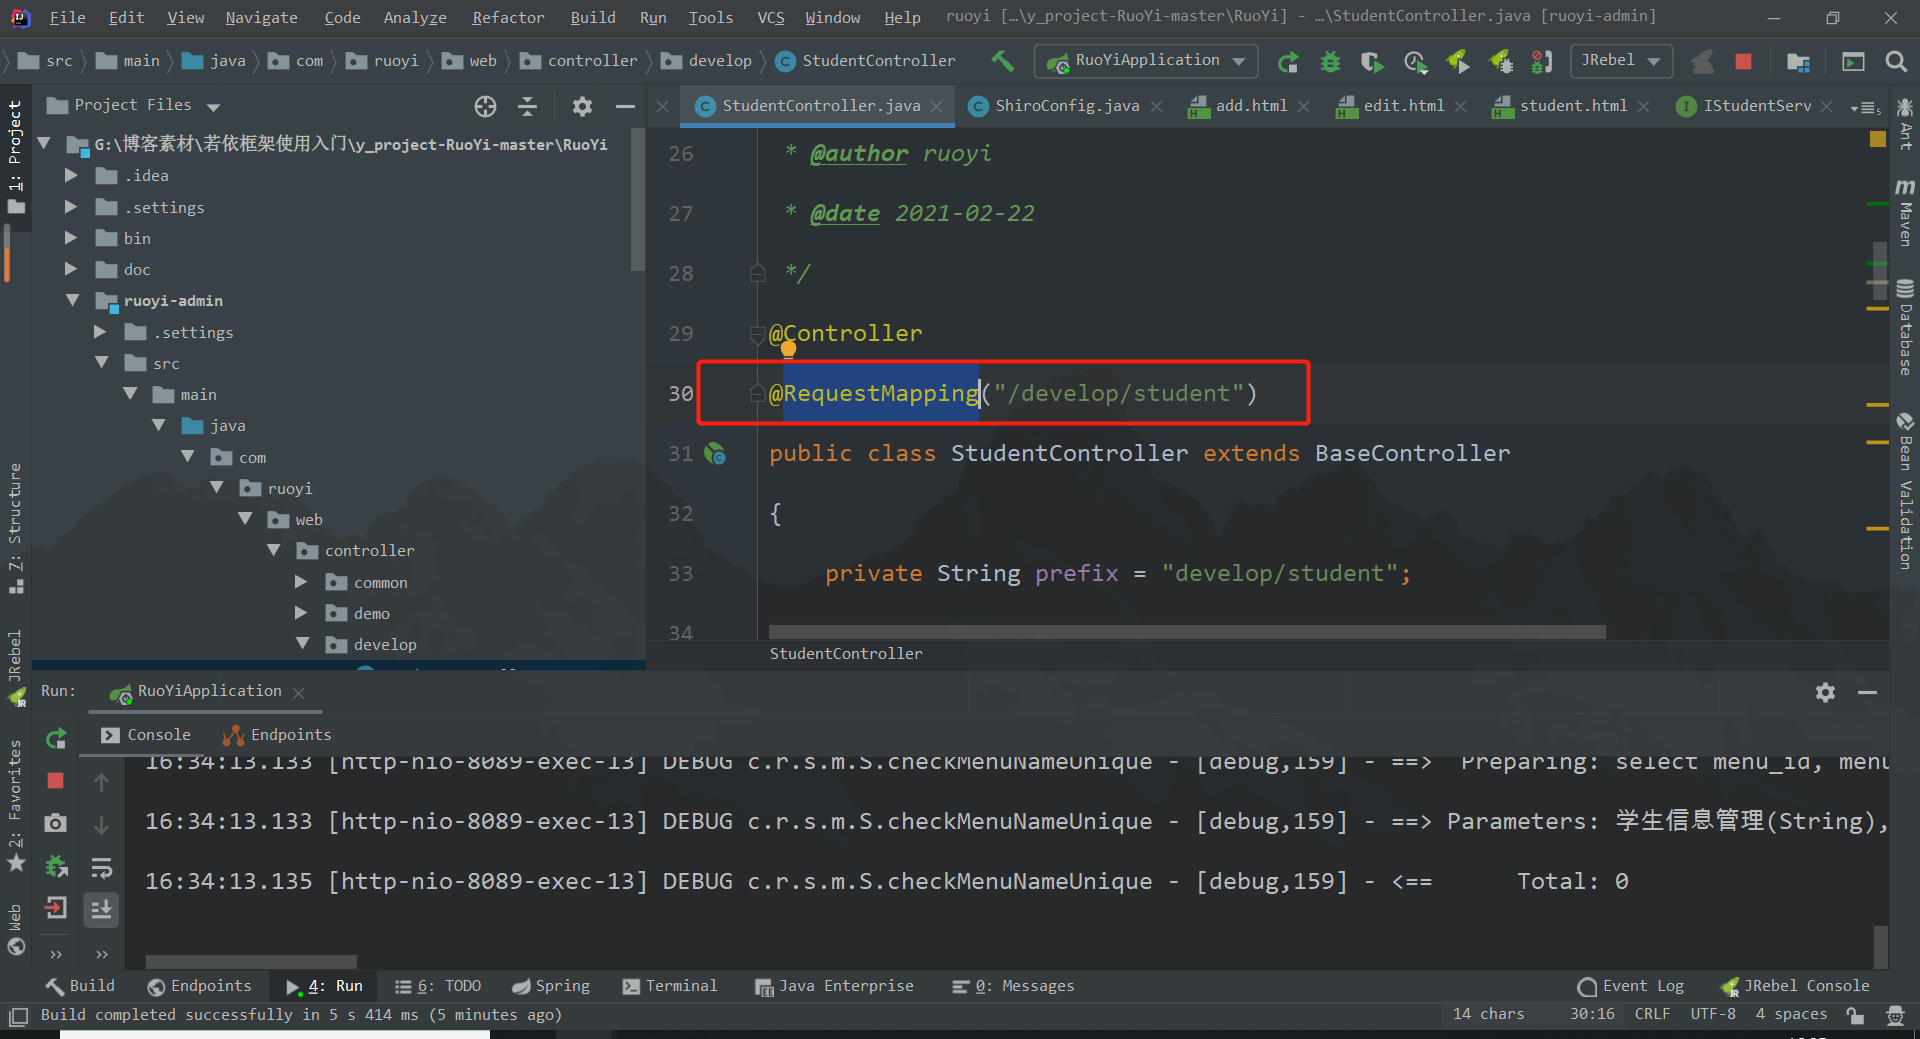
Task: Collapse the develop package
Action: click(302, 643)
